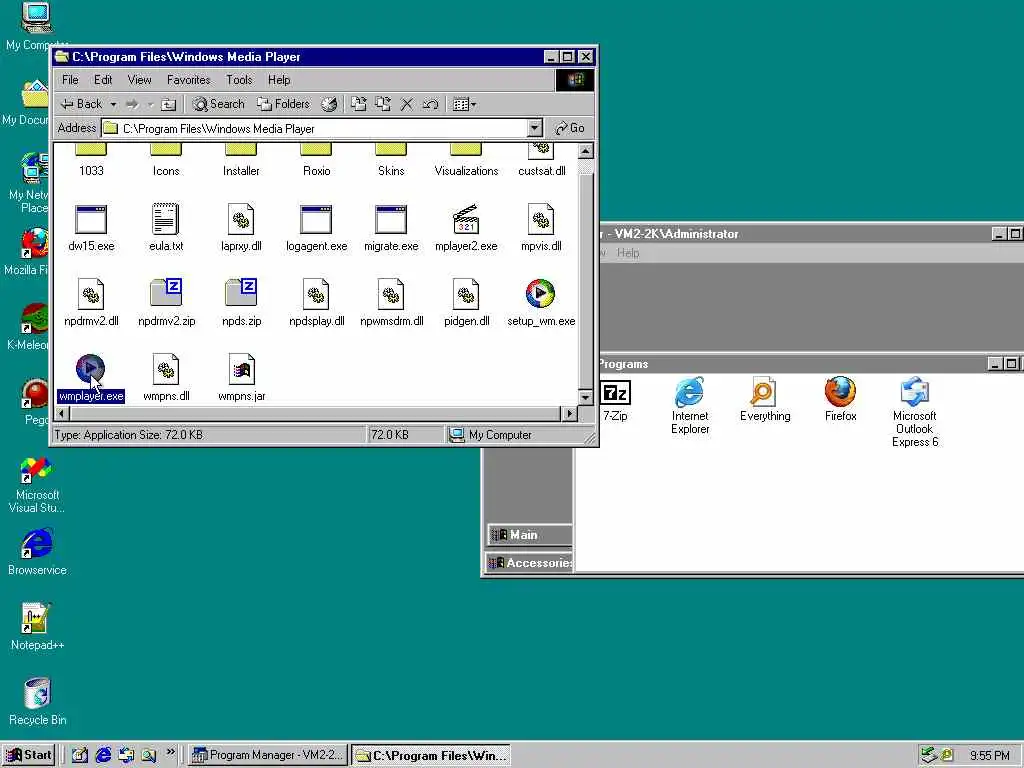Click the Copy To toolbar icon
The height and width of the screenshot is (768, 1024).
pos(383,104)
